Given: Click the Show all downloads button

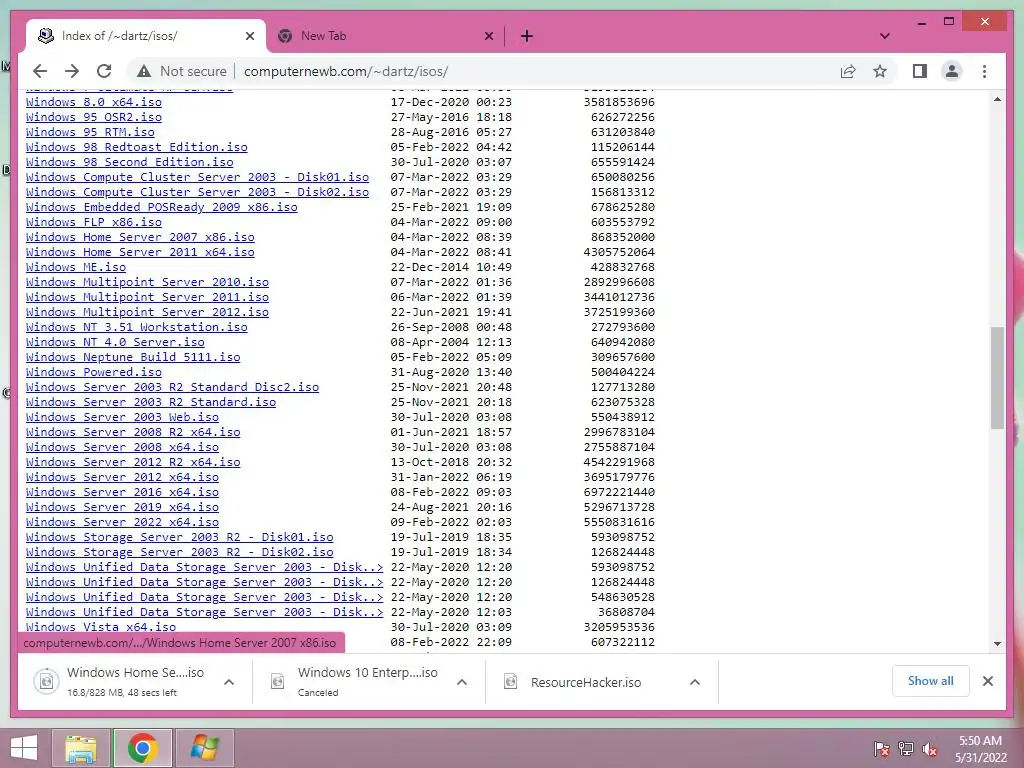Looking at the screenshot, I should coord(930,681).
